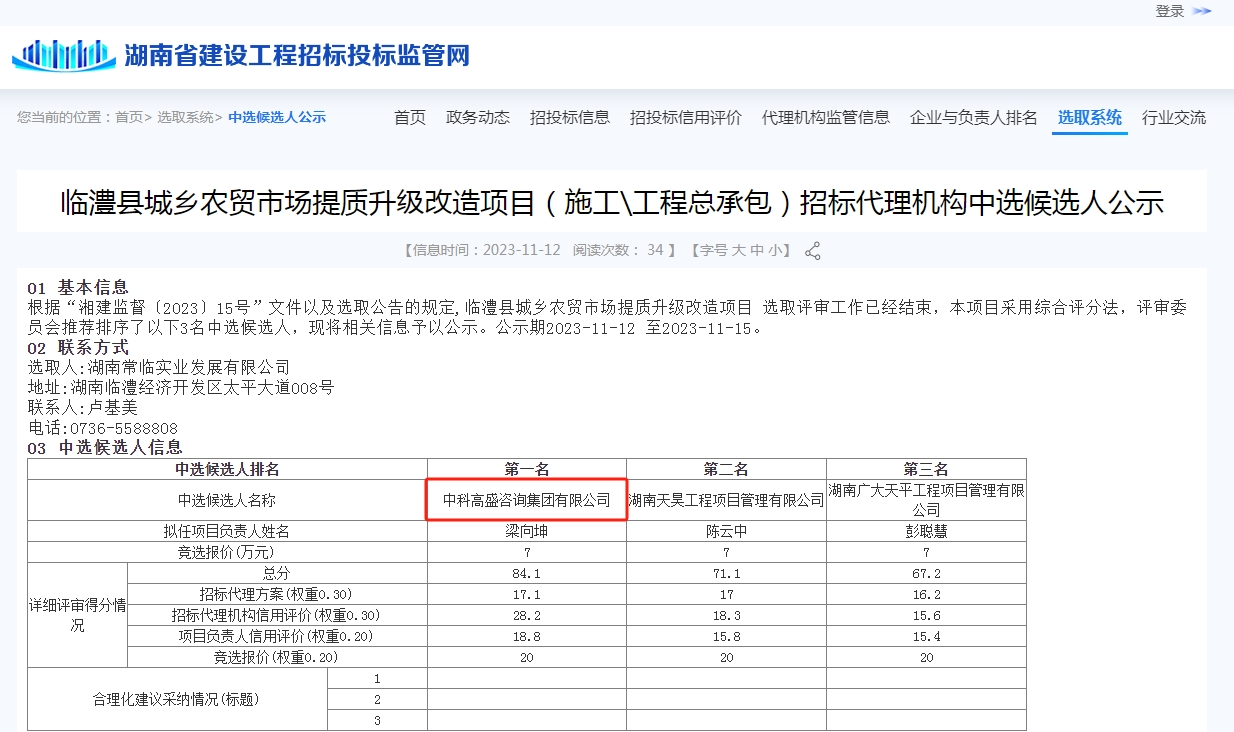
Task: Click the address line 太平大道008号
Action: tap(181, 388)
